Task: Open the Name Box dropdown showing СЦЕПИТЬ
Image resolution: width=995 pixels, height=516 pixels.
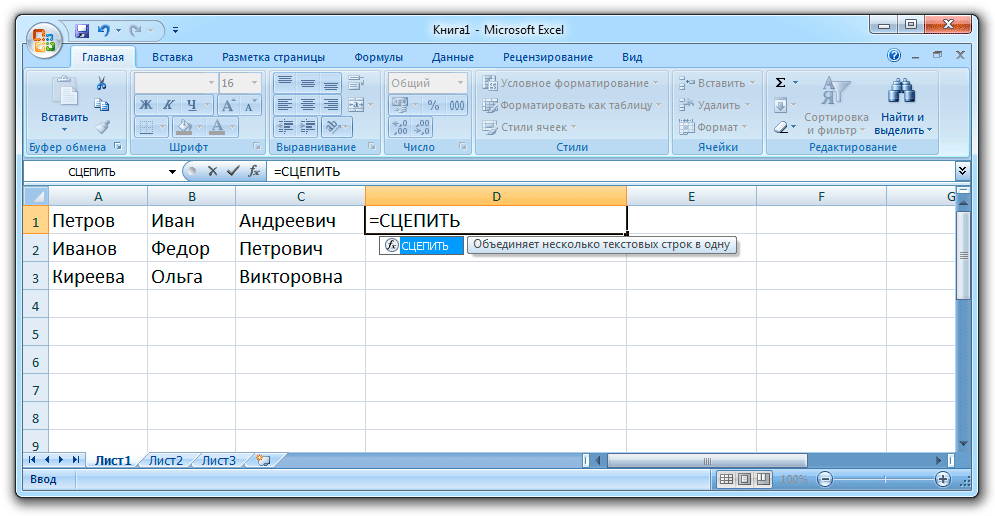Action: click(x=172, y=171)
